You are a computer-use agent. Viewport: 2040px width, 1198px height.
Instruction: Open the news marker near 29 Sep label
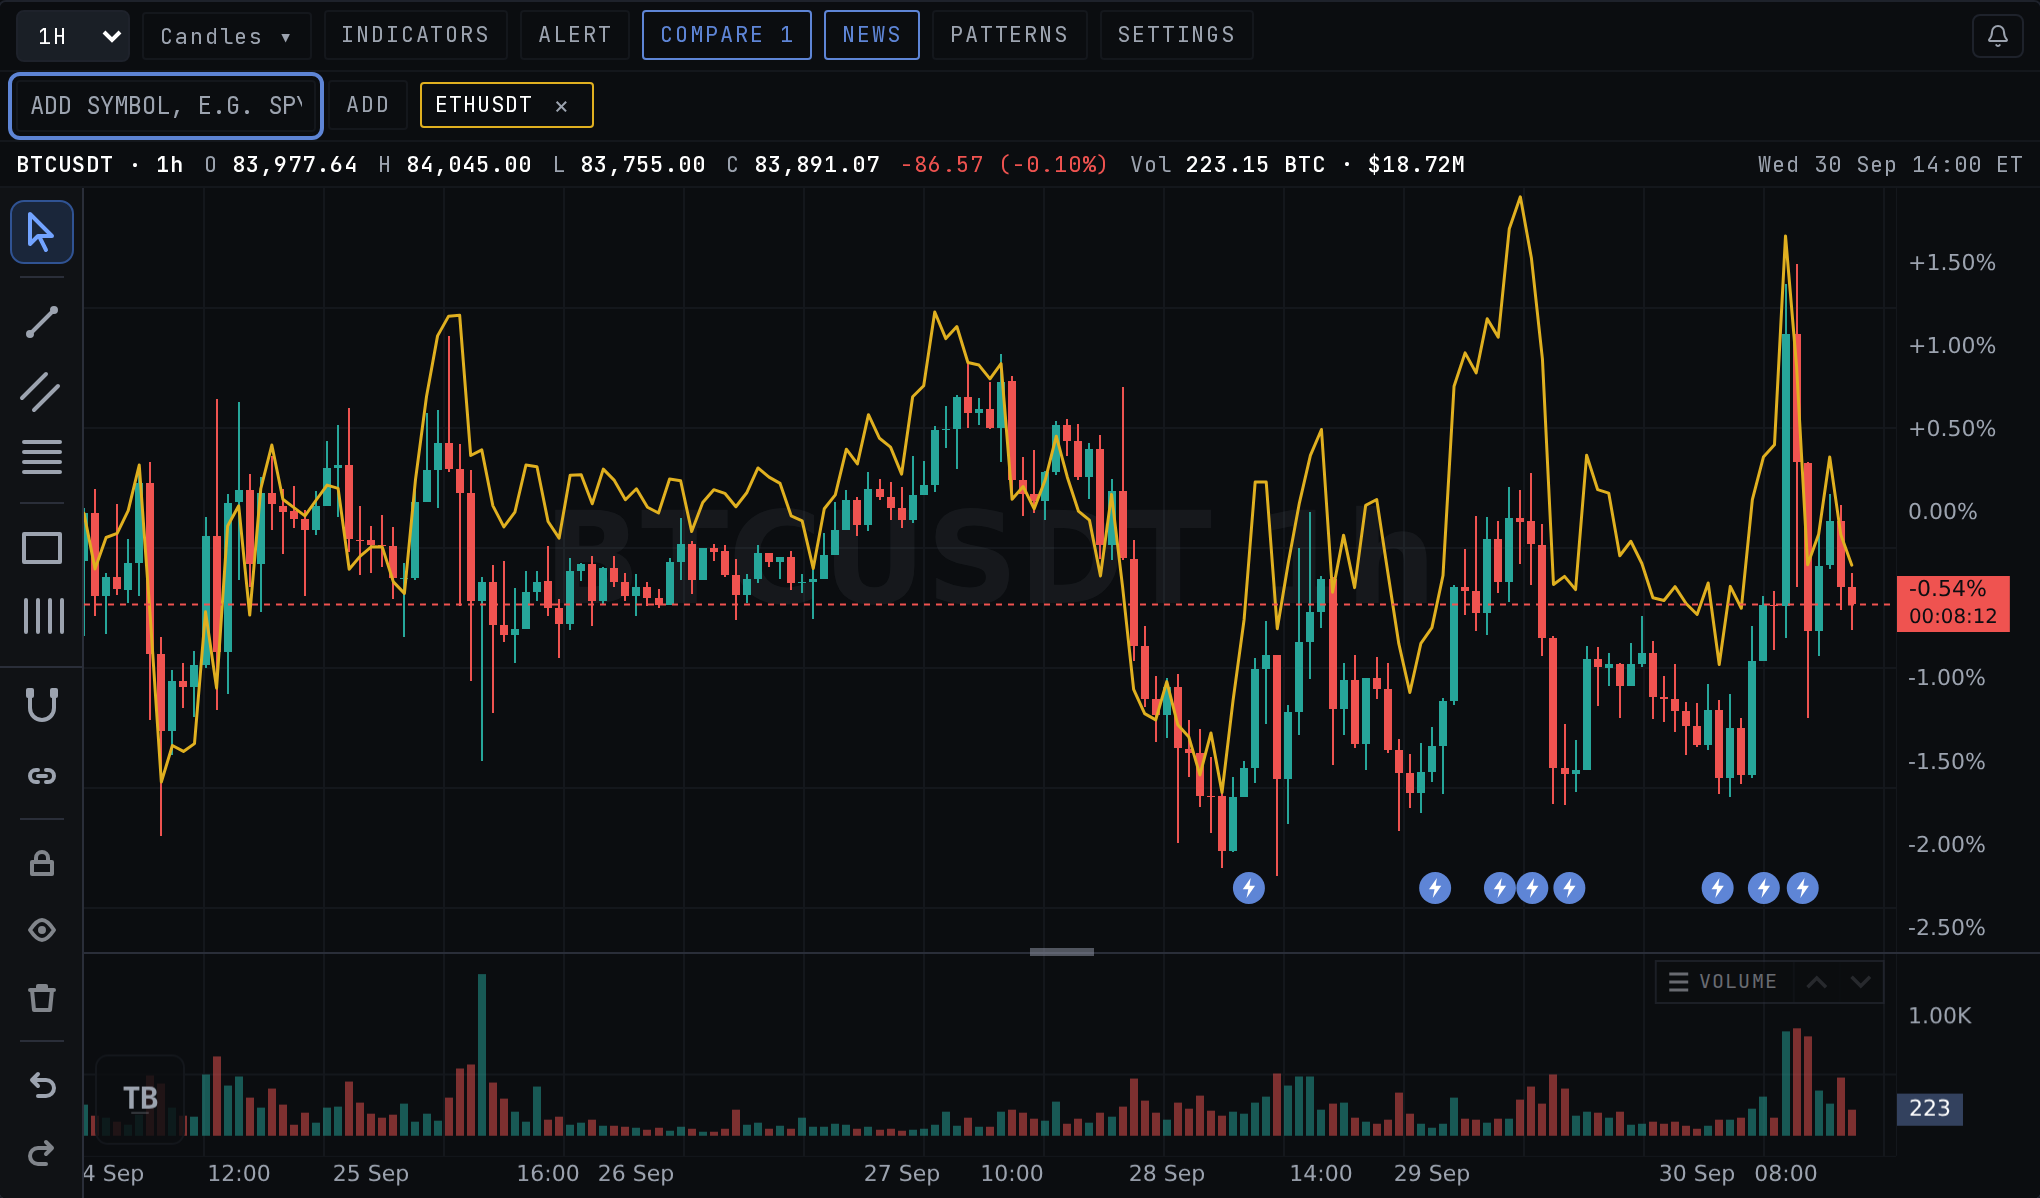coord(1435,888)
